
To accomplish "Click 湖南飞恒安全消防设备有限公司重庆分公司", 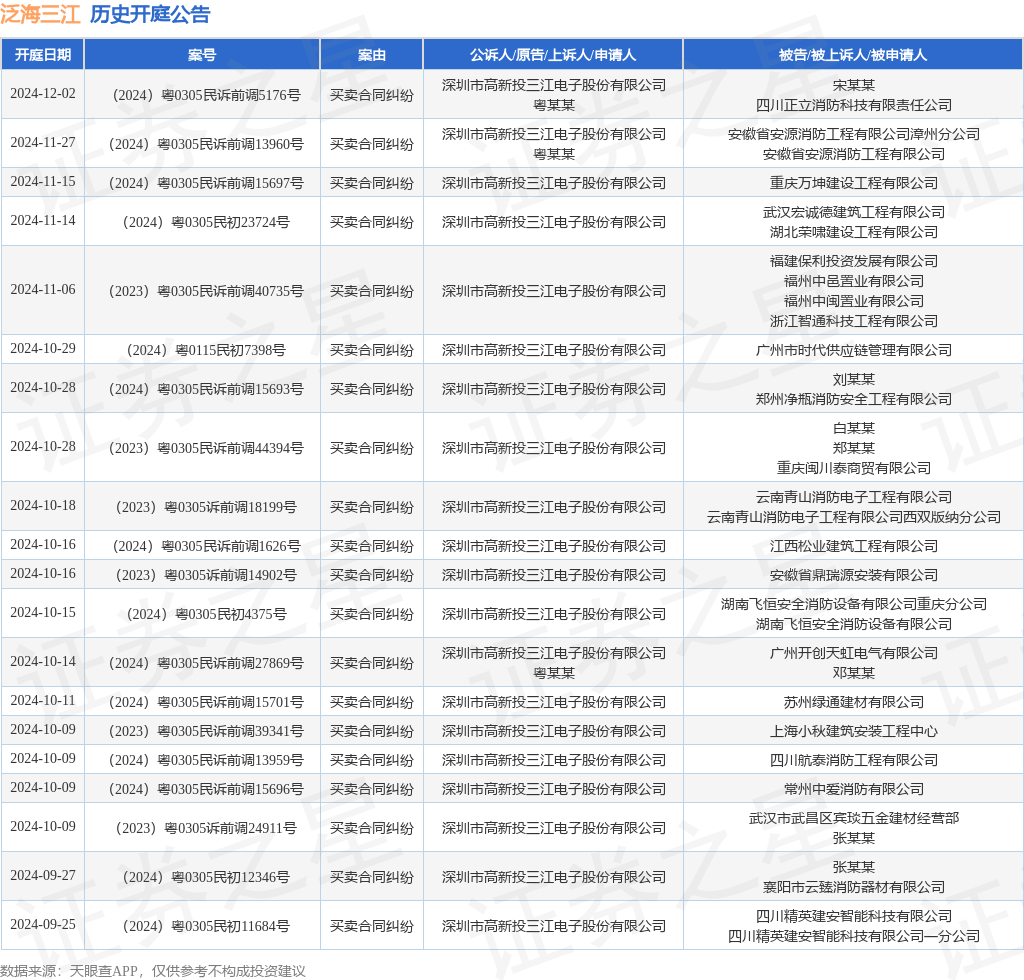I will tap(854, 605).
